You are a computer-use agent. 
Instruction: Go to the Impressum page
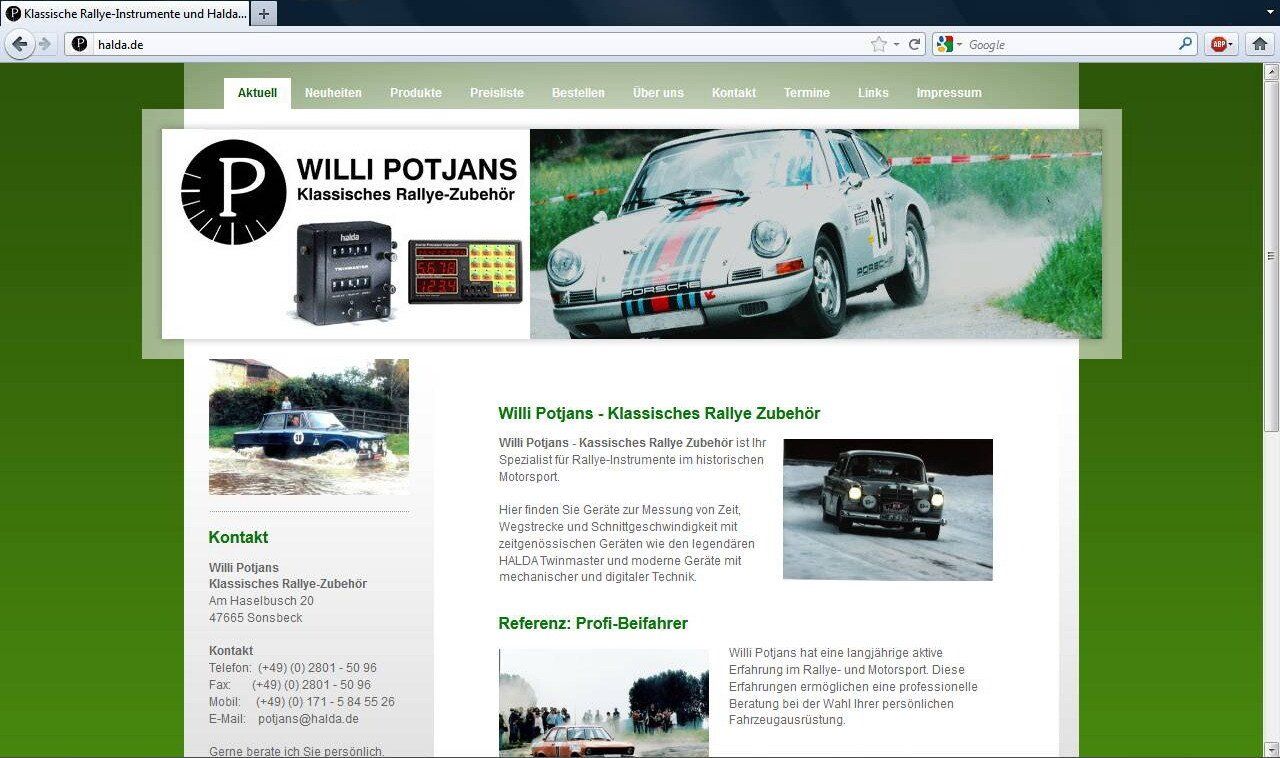tap(948, 93)
